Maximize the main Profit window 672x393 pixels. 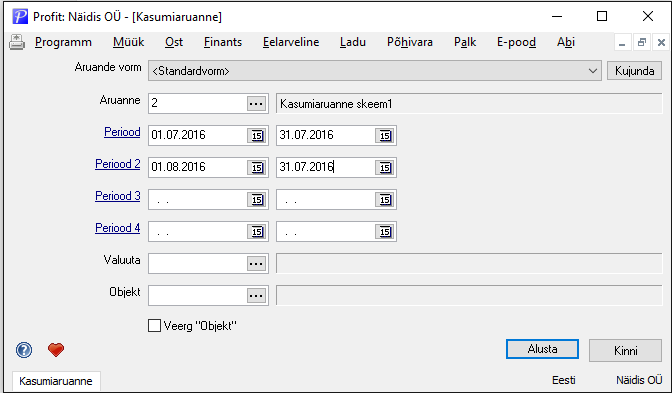click(x=602, y=17)
